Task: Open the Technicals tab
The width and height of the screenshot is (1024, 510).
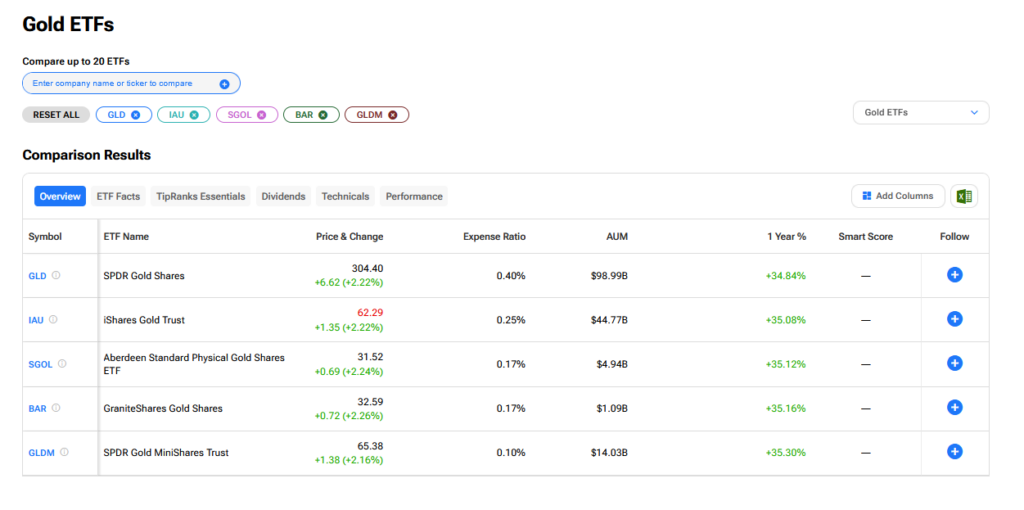Action: [345, 196]
